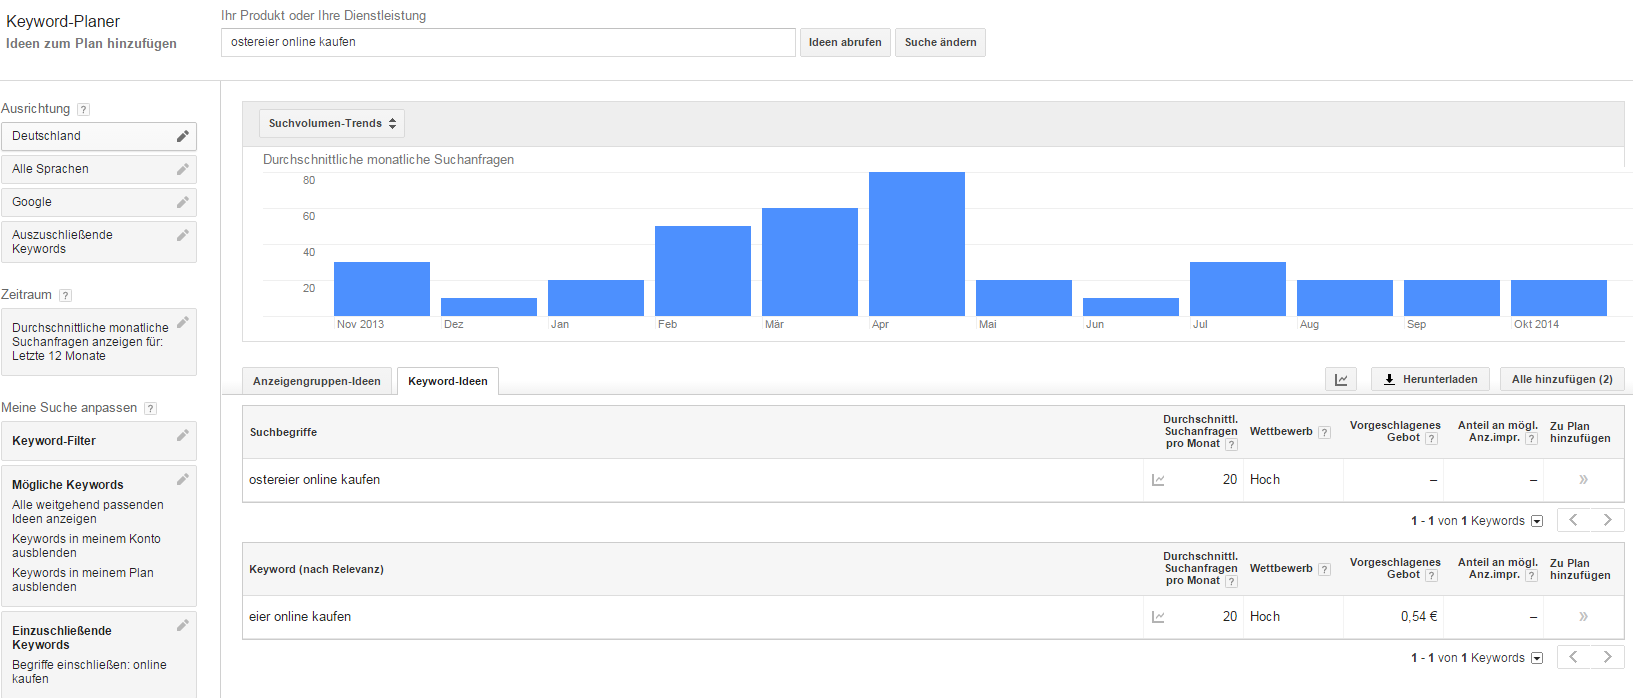The width and height of the screenshot is (1633, 698).
Task: Edit Mögliche Keywords pencil icon
Action: [x=183, y=479]
